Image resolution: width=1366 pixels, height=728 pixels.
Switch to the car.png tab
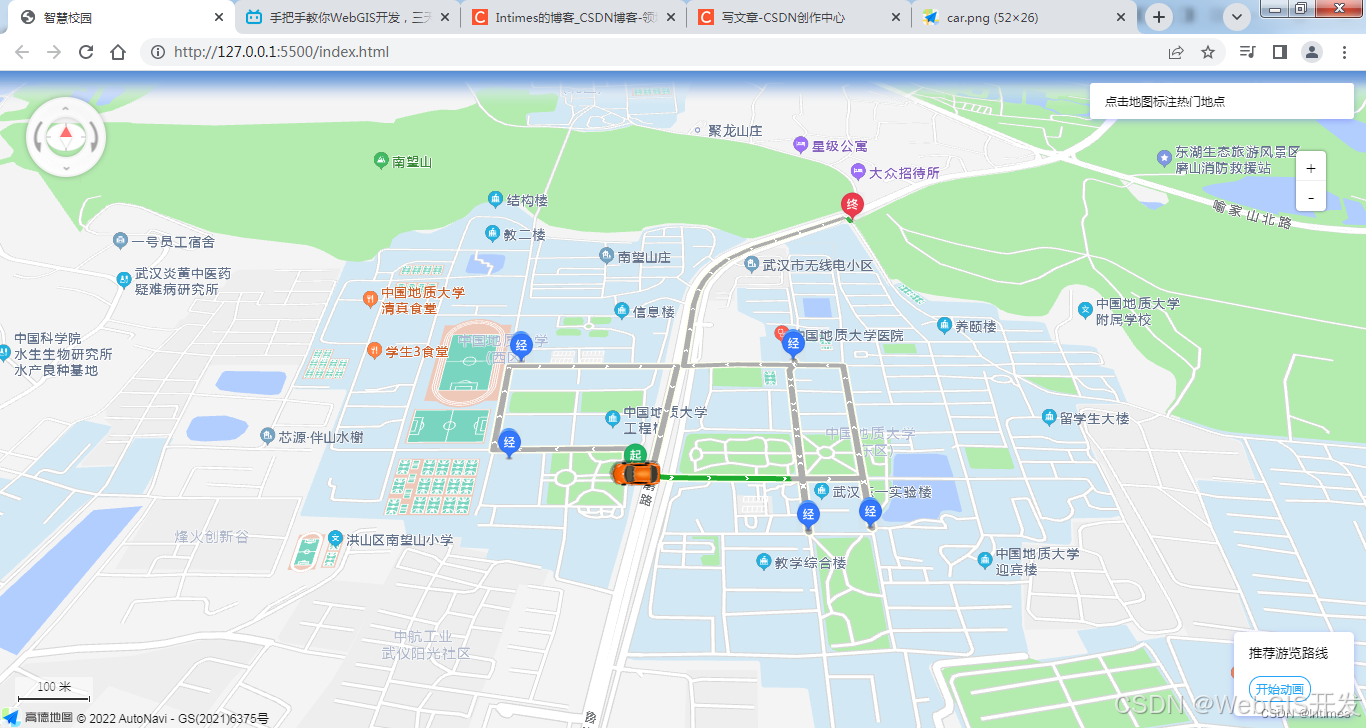pyautogui.click(x=1026, y=17)
